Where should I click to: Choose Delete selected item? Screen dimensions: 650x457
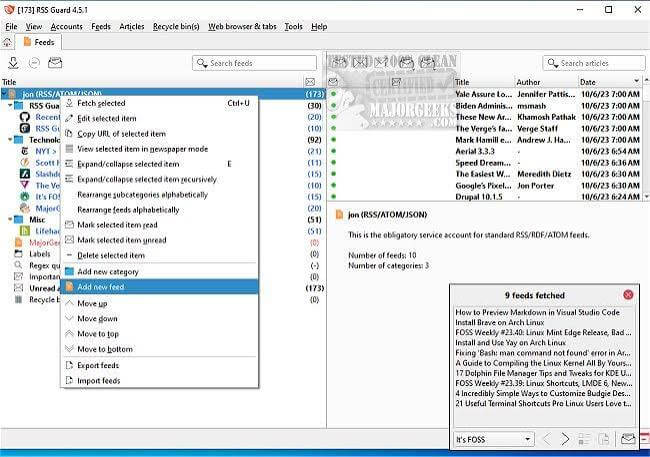[x=160, y=255]
